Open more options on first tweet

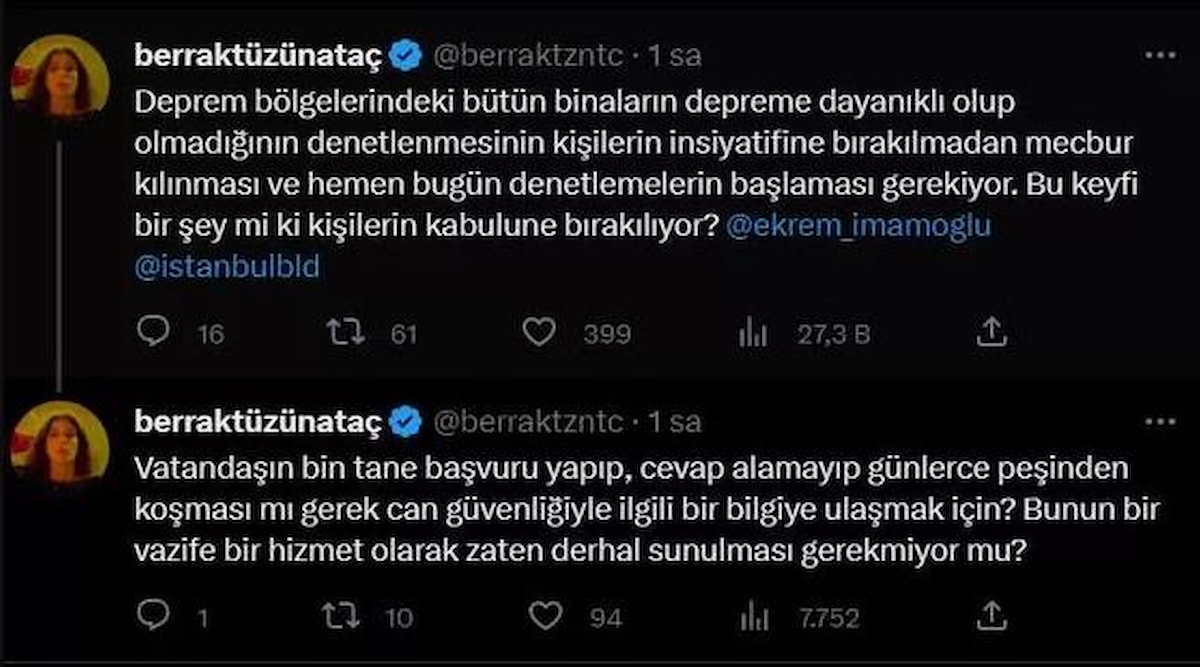[x=1160, y=56]
